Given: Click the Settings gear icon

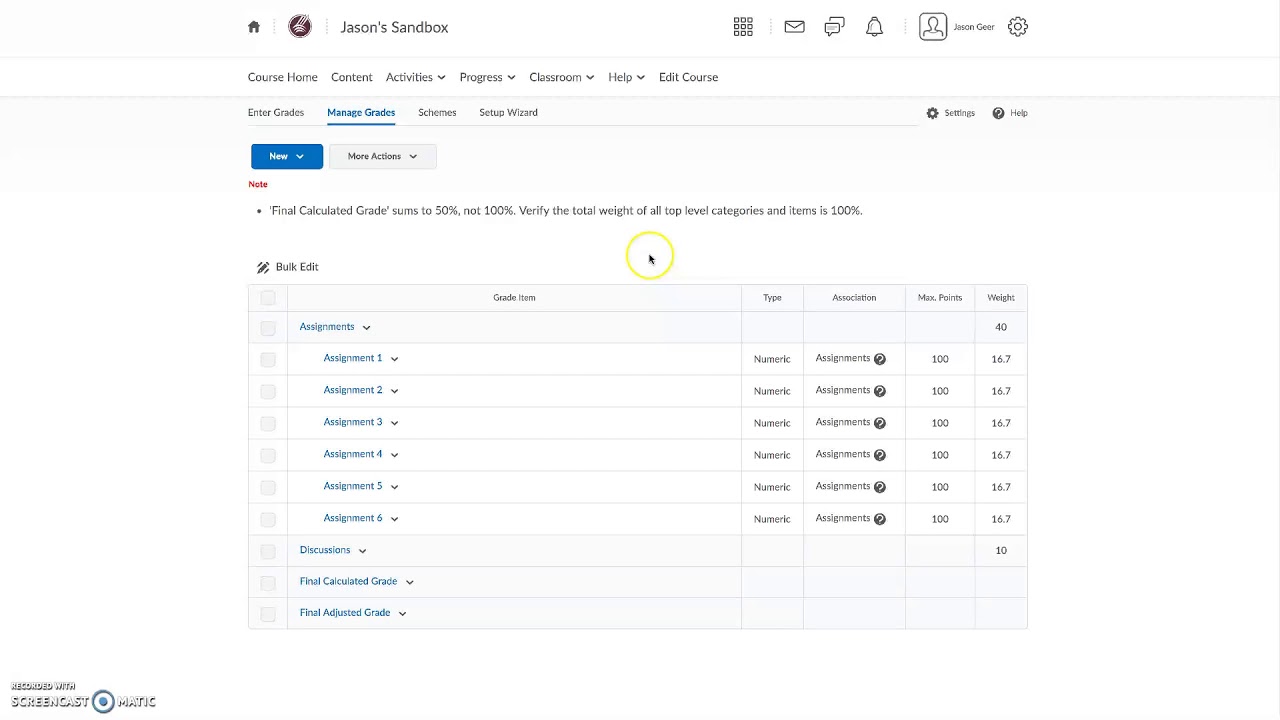Looking at the screenshot, I should point(932,113).
